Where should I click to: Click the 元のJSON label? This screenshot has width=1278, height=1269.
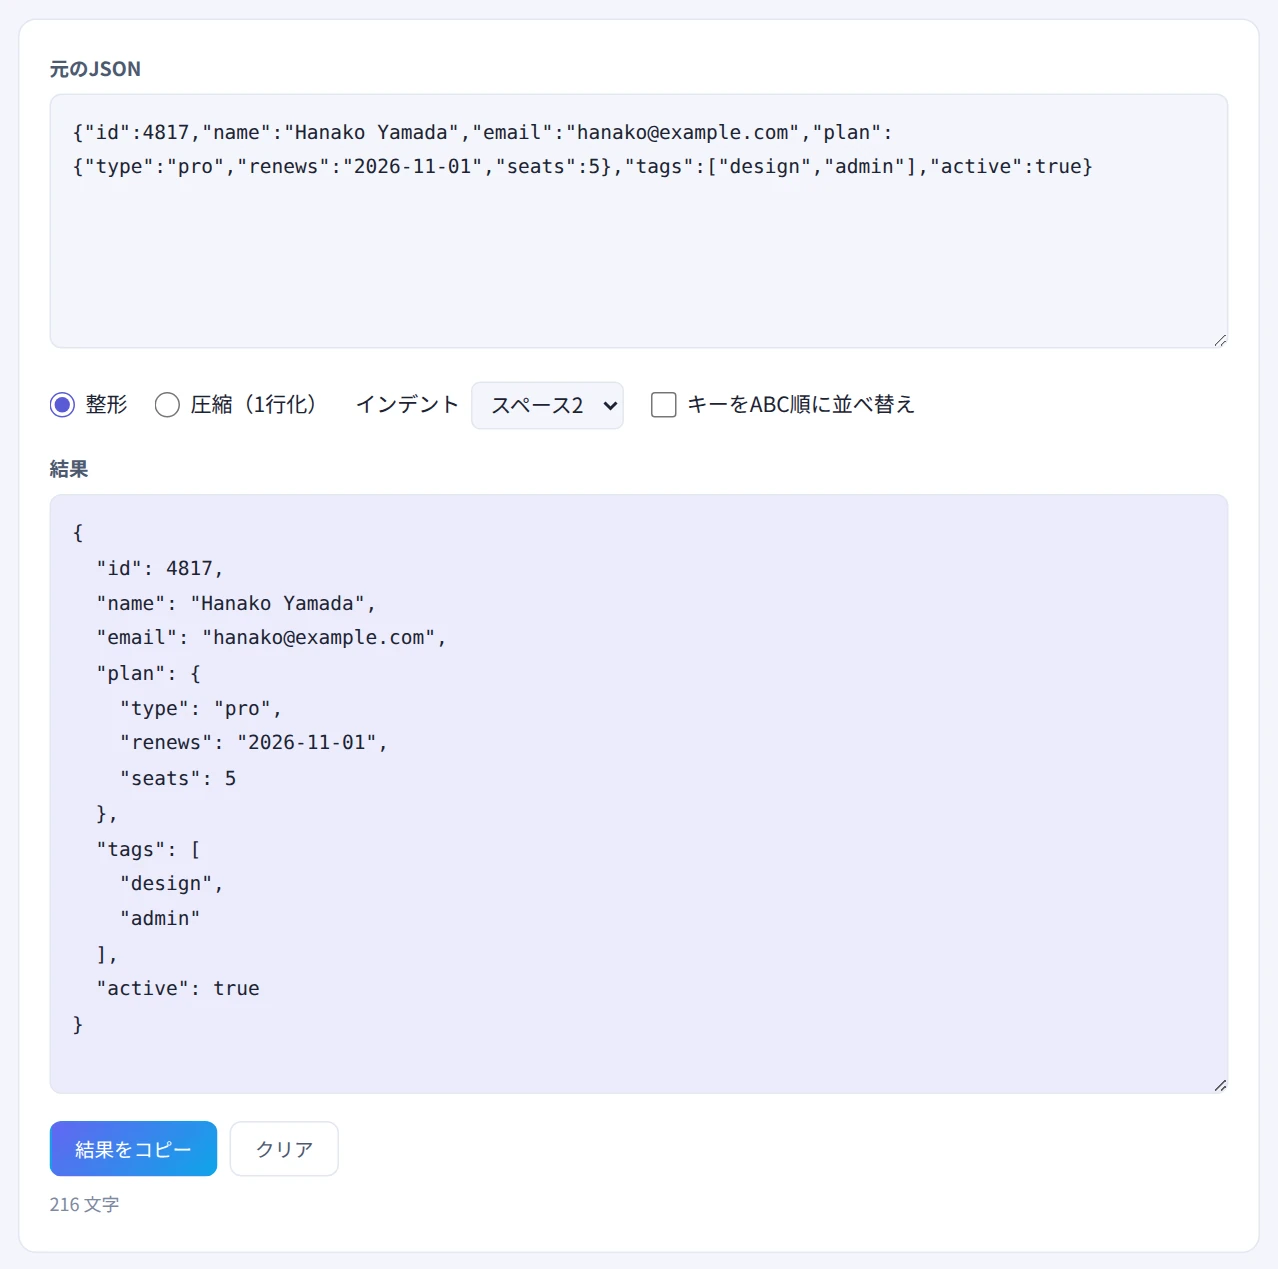(95, 69)
